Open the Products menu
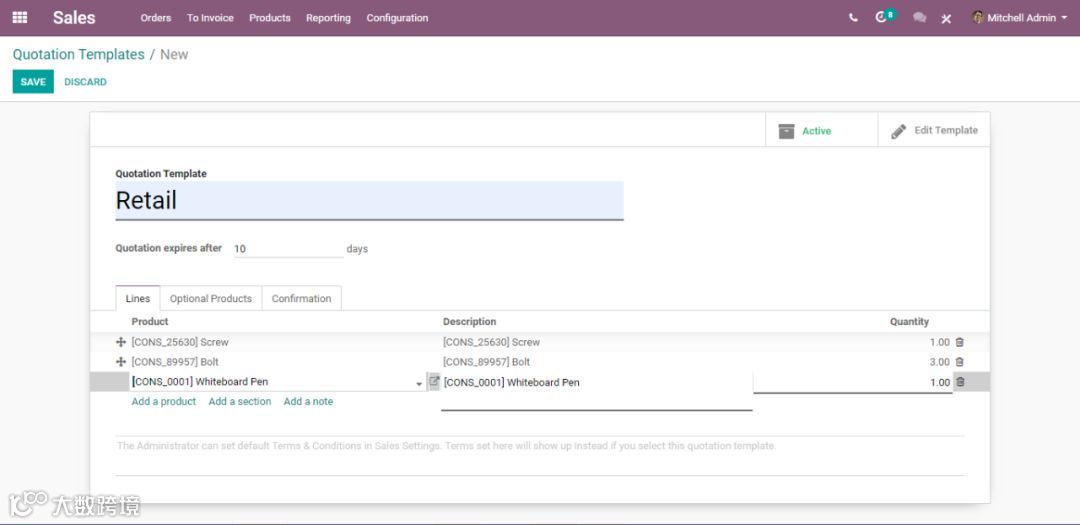This screenshot has width=1080, height=525. 270,18
